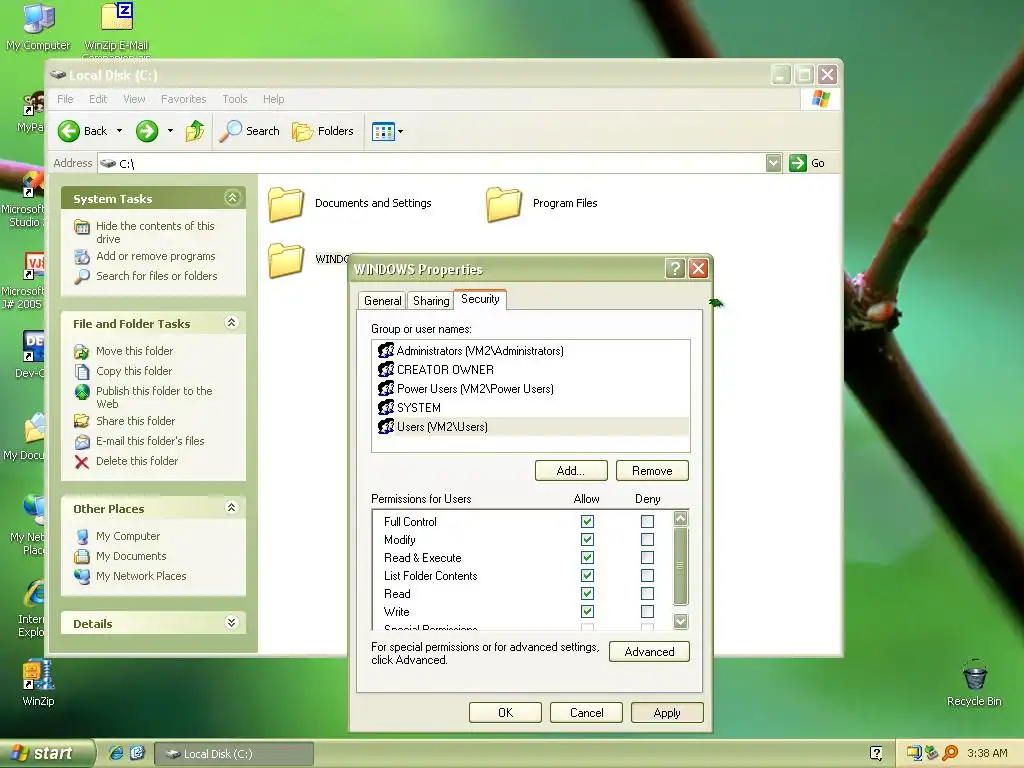Click the Start button
The width and height of the screenshot is (1024, 768).
tap(46, 753)
